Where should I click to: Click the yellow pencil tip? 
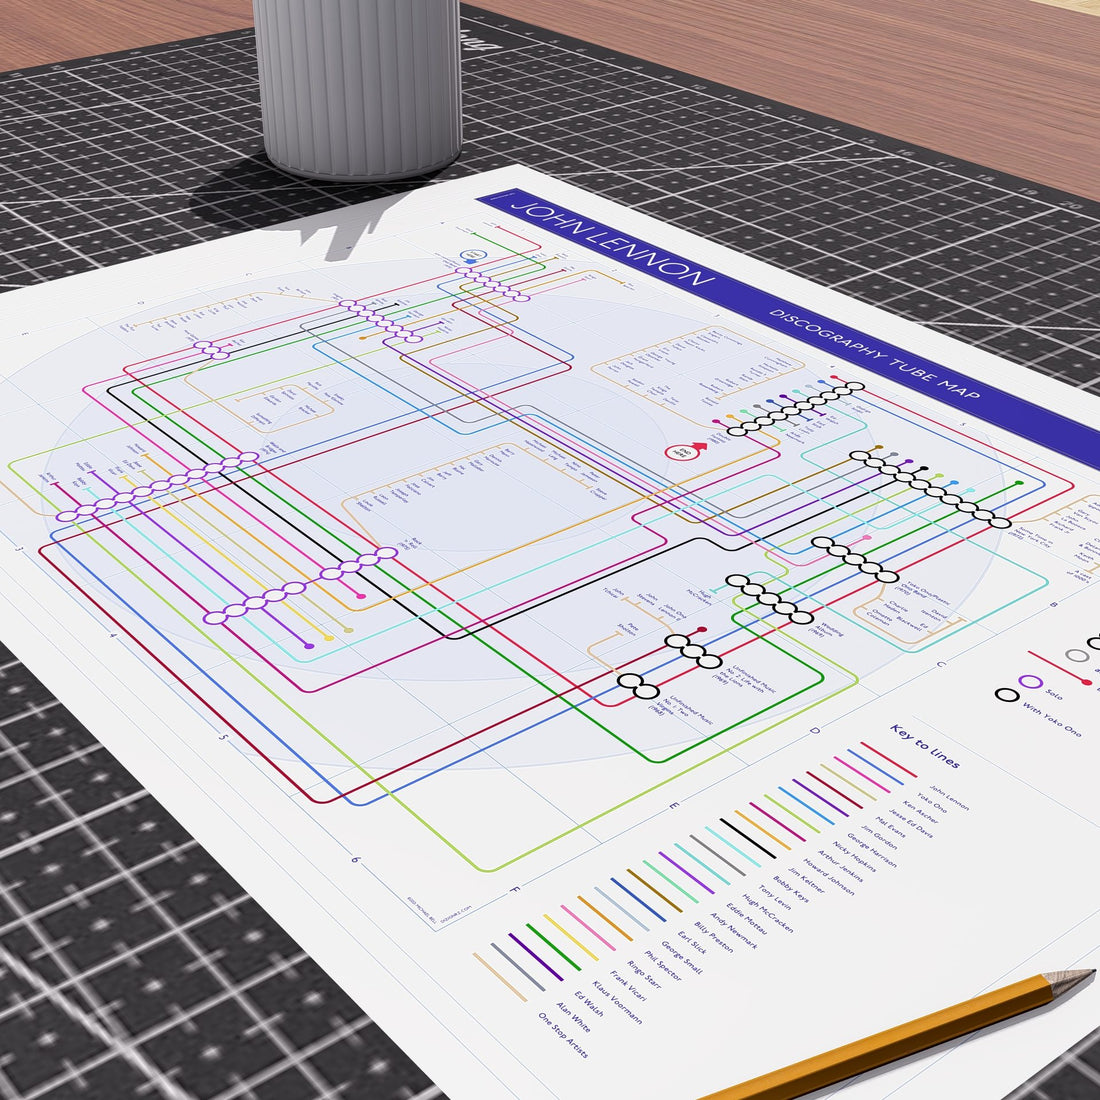[x=1071, y=981]
